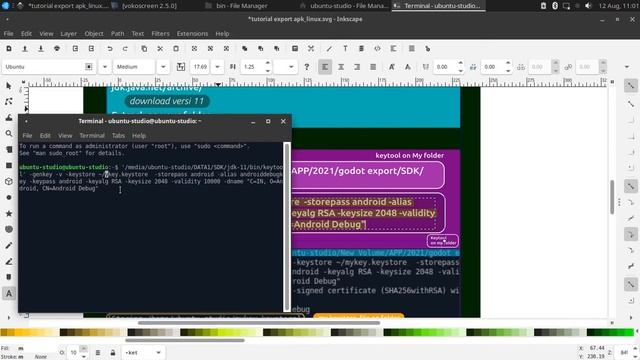640x360 pixels.
Task: Click the Bluetooth icon in system tray
Action: 555,6
